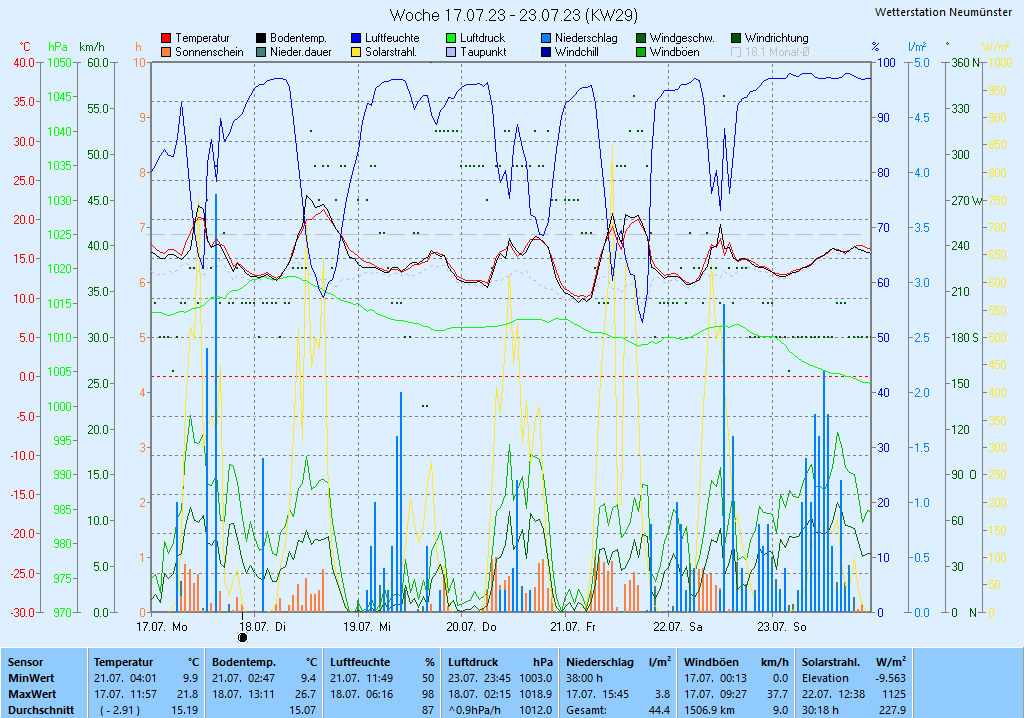Click the Bodentemp. label in the legend
Screen dimensions: 1024x718
pyautogui.click(x=298, y=39)
